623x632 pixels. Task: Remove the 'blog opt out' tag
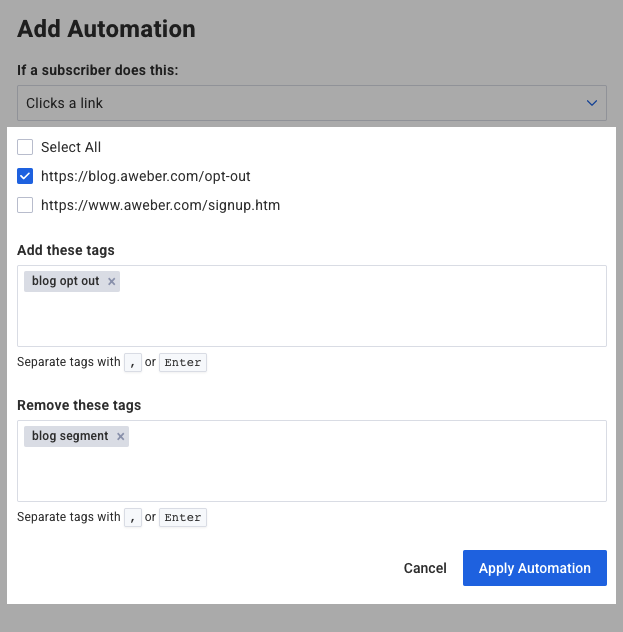[112, 282]
